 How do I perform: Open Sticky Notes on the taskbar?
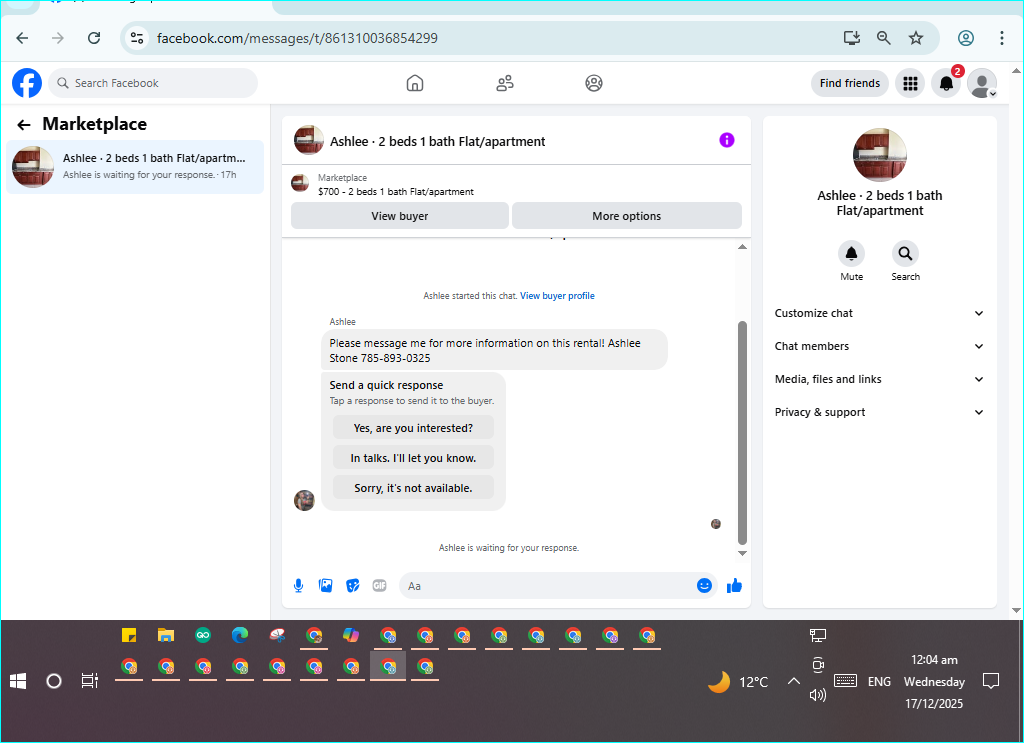[x=129, y=635]
